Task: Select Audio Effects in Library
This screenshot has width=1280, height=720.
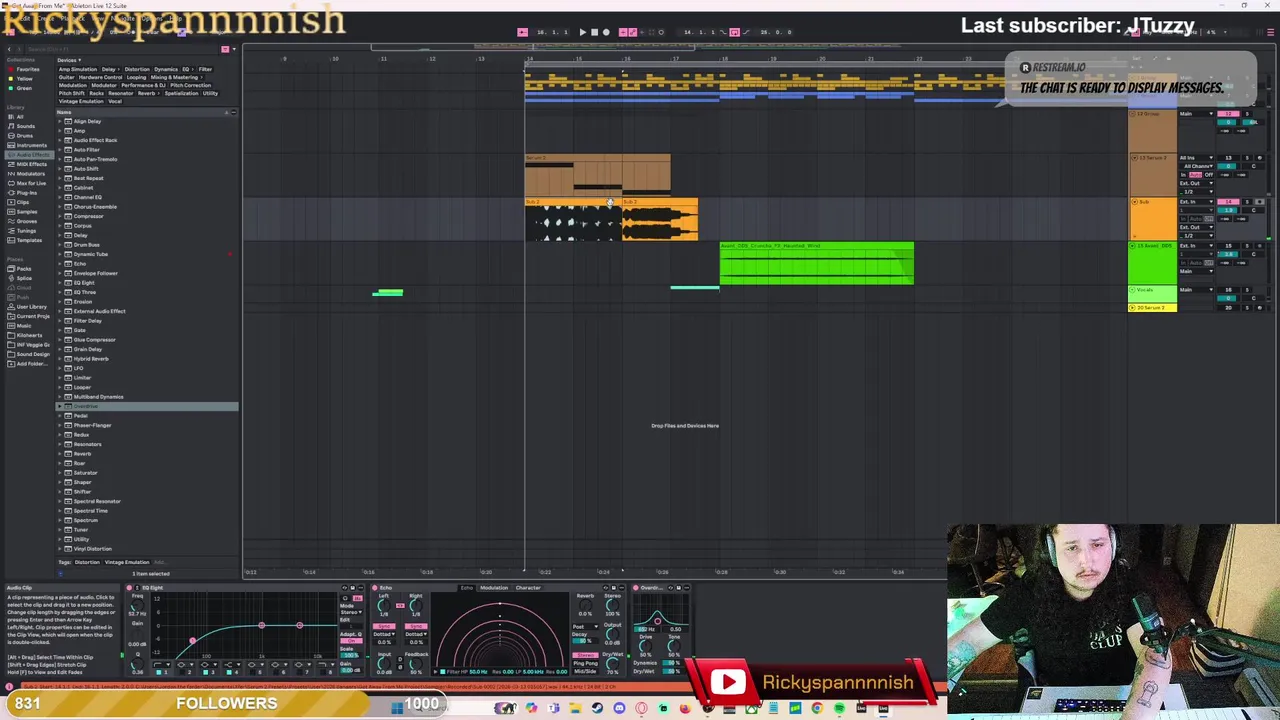Action: (31, 154)
